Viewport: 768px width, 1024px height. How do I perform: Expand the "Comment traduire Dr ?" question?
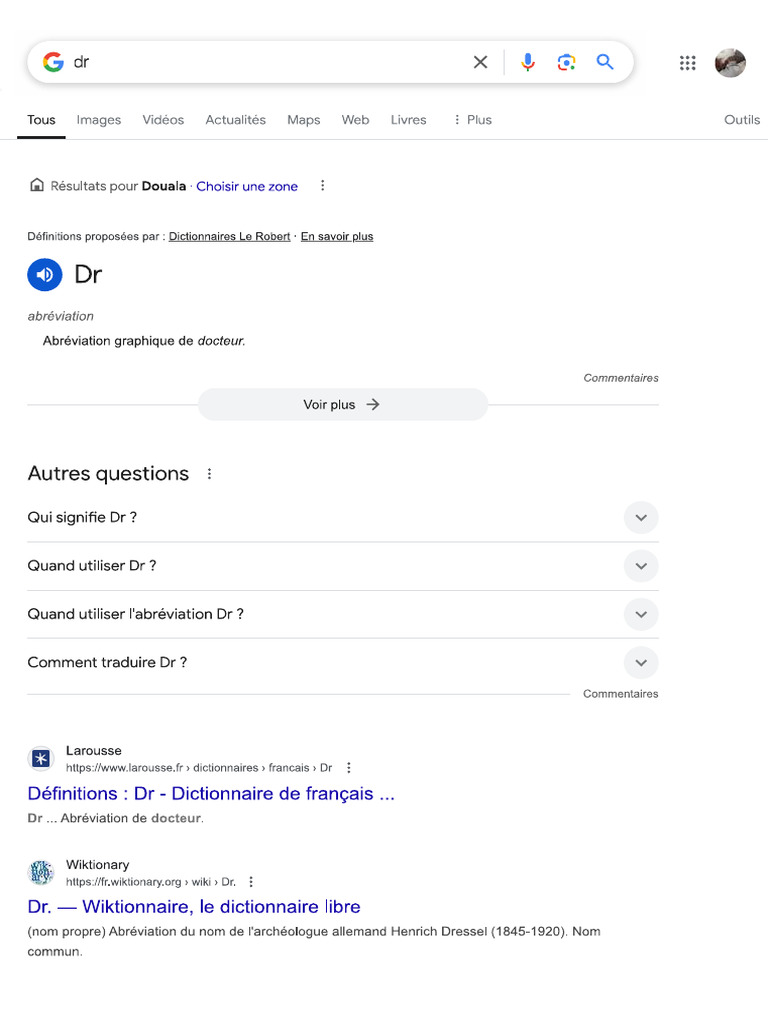(x=641, y=662)
